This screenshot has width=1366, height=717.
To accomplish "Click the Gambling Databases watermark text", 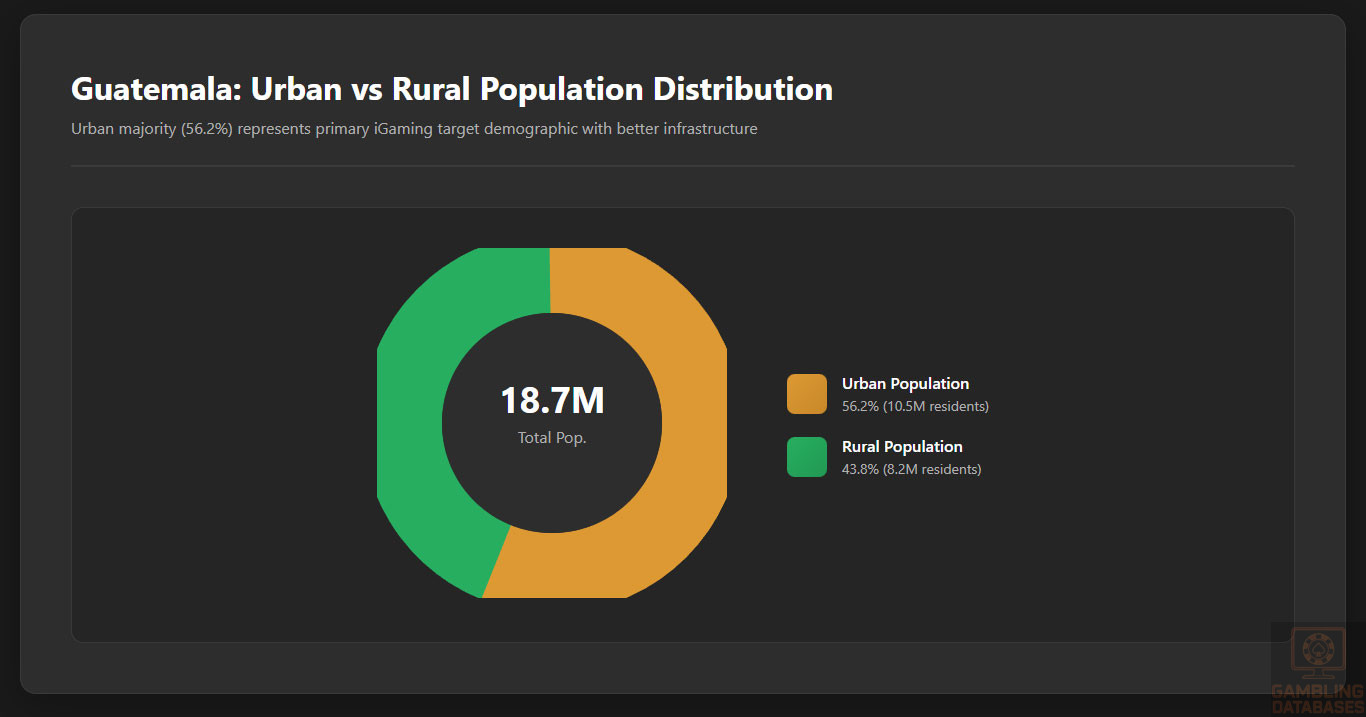I will 1317,698.
